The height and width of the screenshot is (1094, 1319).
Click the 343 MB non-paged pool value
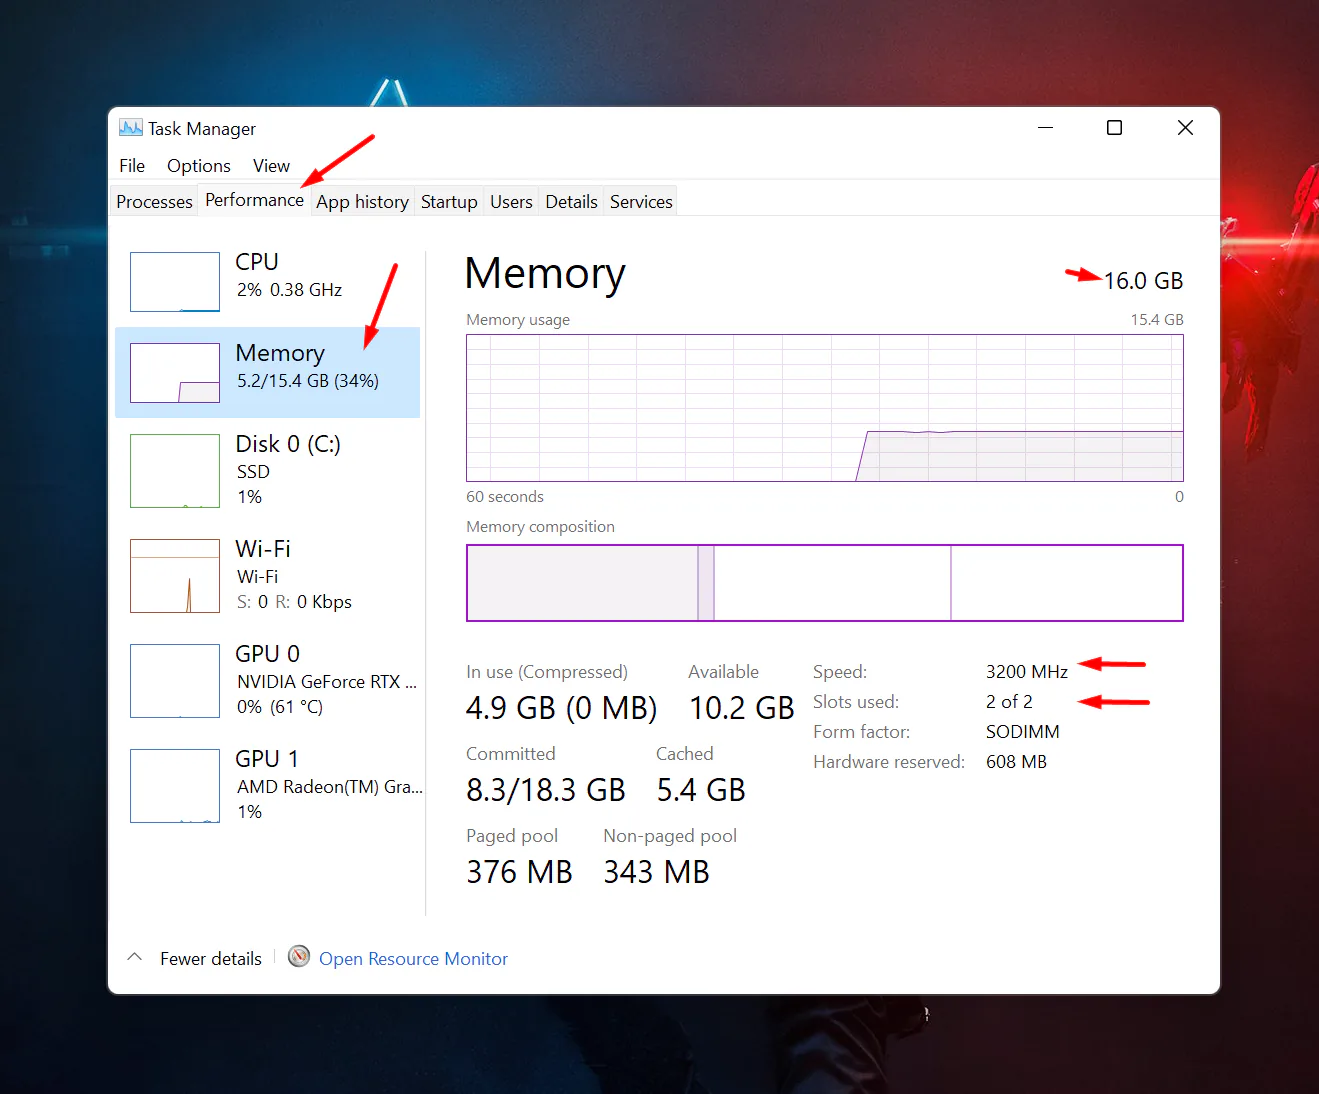click(x=656, y=872)
